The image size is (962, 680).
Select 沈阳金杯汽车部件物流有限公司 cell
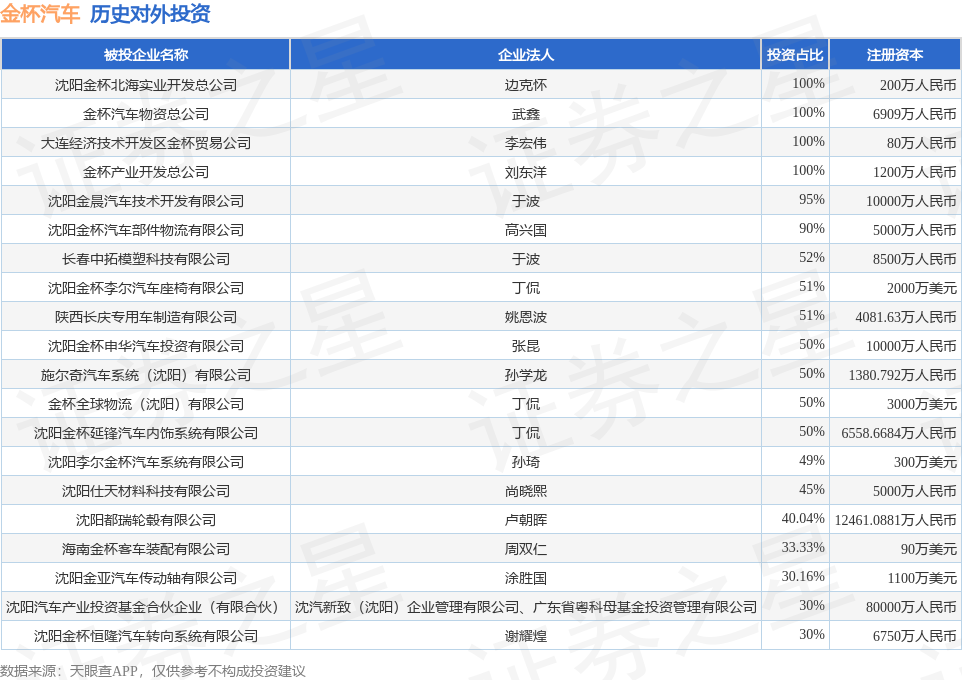click(145, 230)
